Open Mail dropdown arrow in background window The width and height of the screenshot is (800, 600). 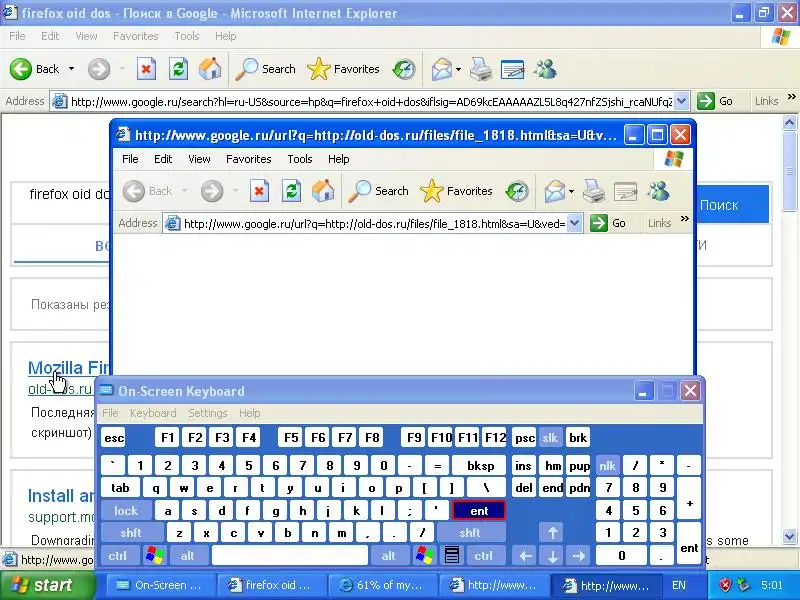tap(458, 69)
